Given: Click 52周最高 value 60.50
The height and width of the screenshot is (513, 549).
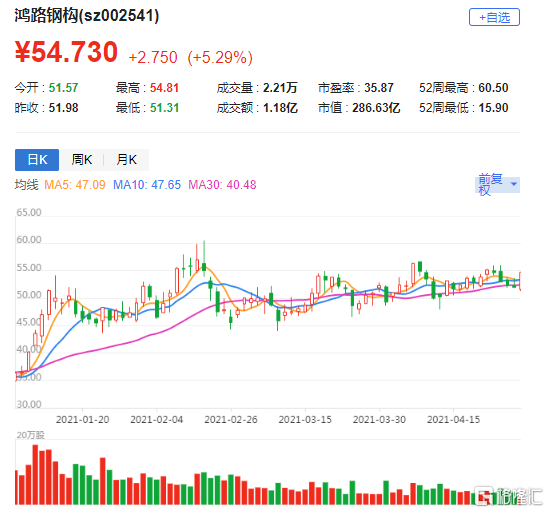Looking at the screenshot, I should (493, 88).
